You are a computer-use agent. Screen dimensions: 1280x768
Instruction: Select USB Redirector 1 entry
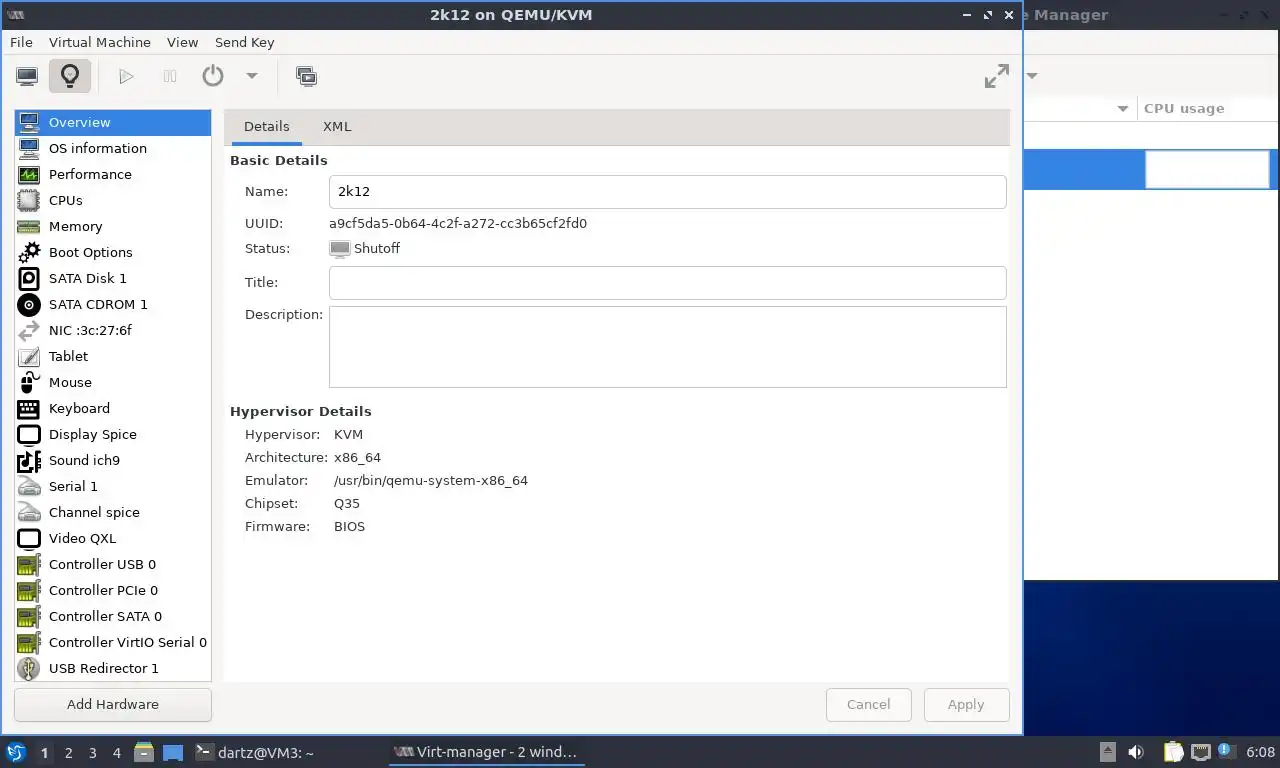coord(113,668)
